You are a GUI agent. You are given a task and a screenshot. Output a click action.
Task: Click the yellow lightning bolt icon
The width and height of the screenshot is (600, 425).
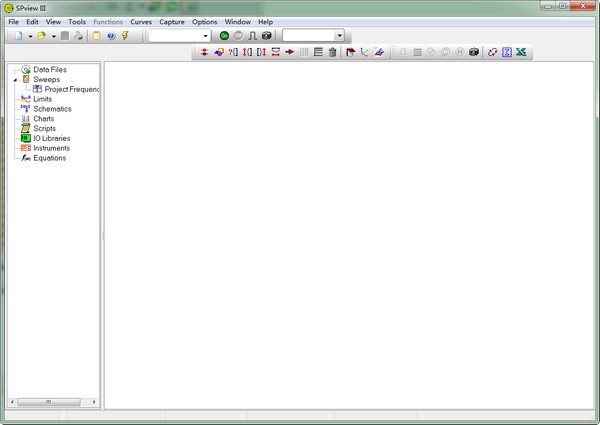click(x=125, y=36)
